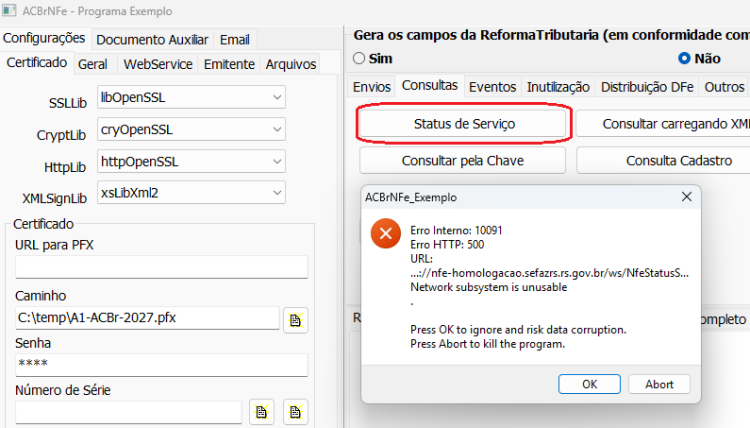Open the Distribuição DFe tab
The image size is (750, 428).
647,87
